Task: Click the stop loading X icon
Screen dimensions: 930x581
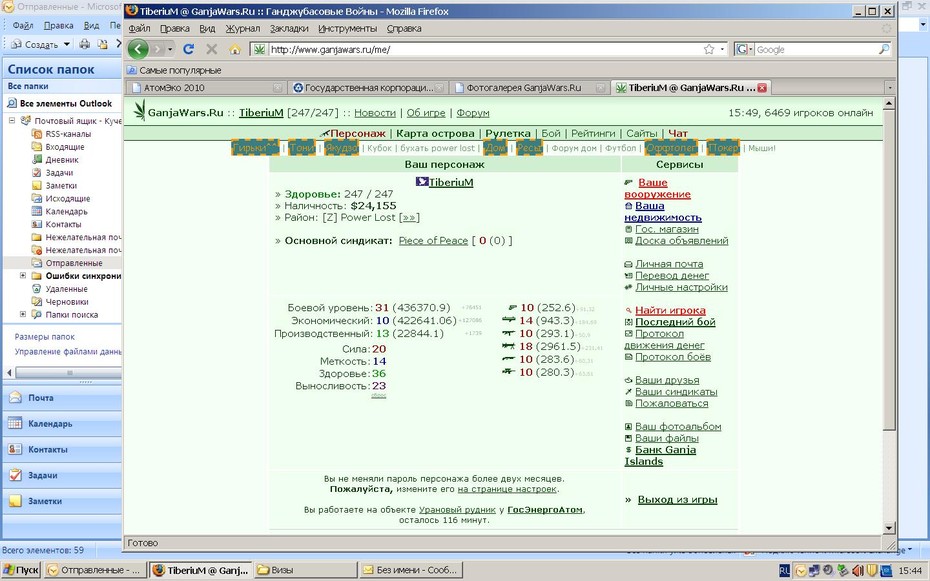Action: pyautogui.click(x=212, y=49)
